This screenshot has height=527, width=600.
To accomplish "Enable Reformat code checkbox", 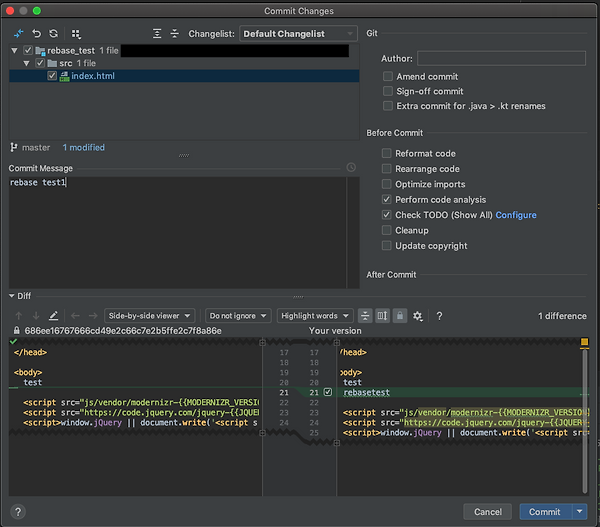I will pos(386,153).
